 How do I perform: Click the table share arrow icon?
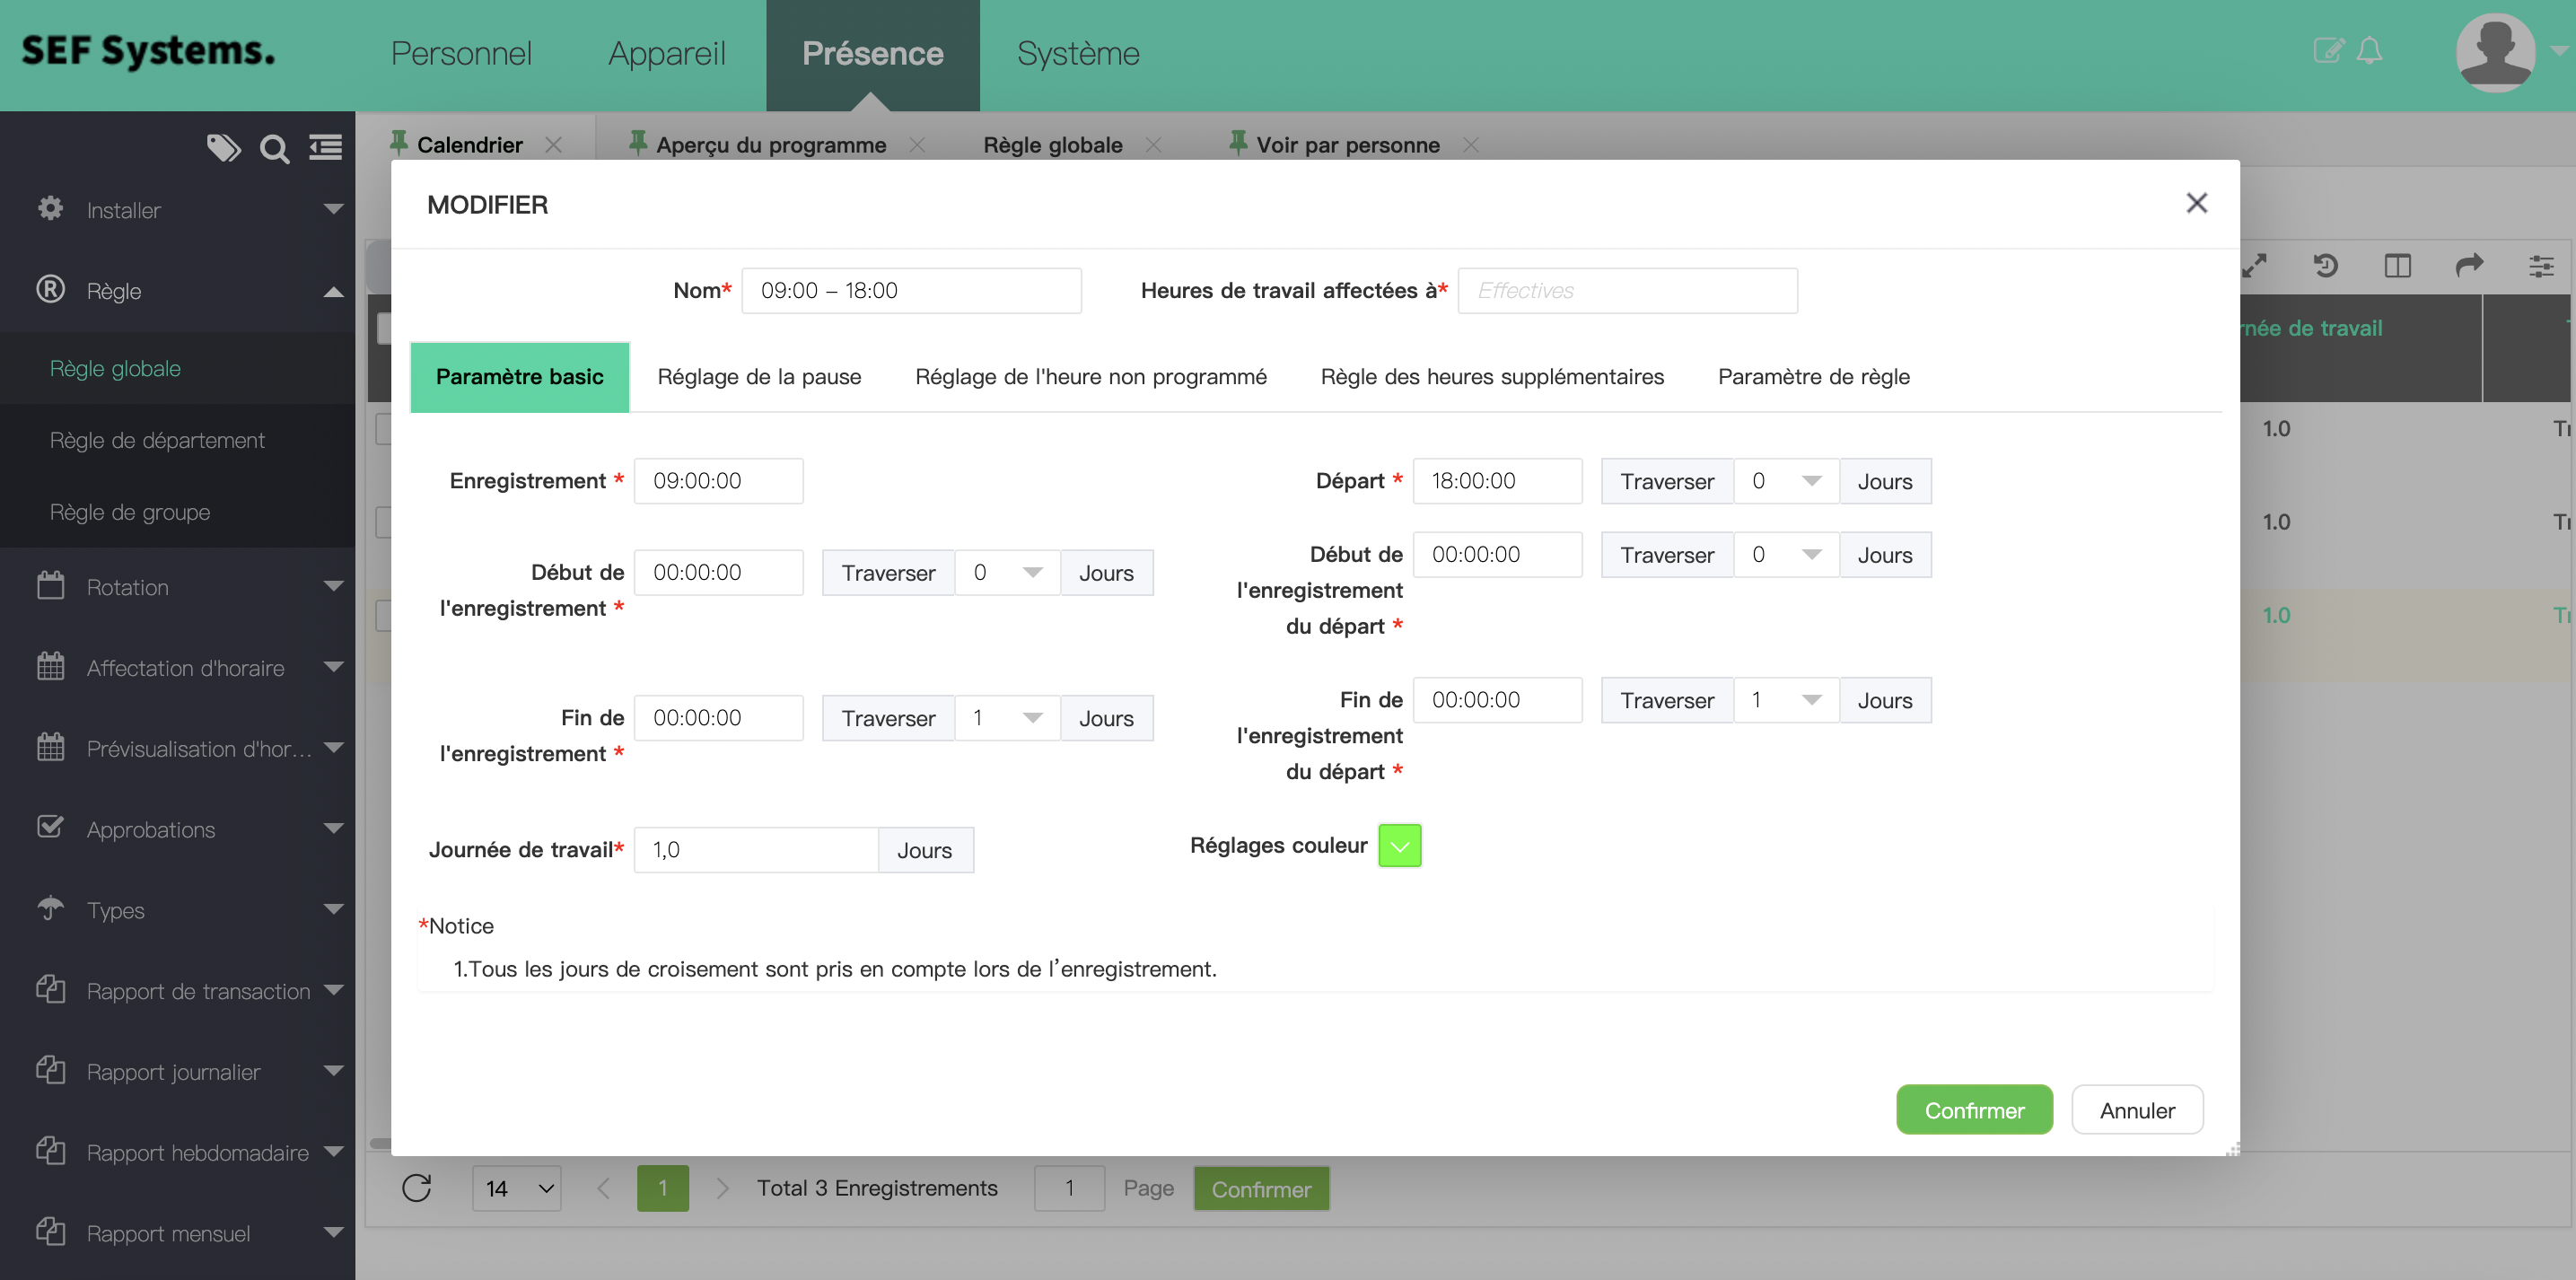point(2469,265)
